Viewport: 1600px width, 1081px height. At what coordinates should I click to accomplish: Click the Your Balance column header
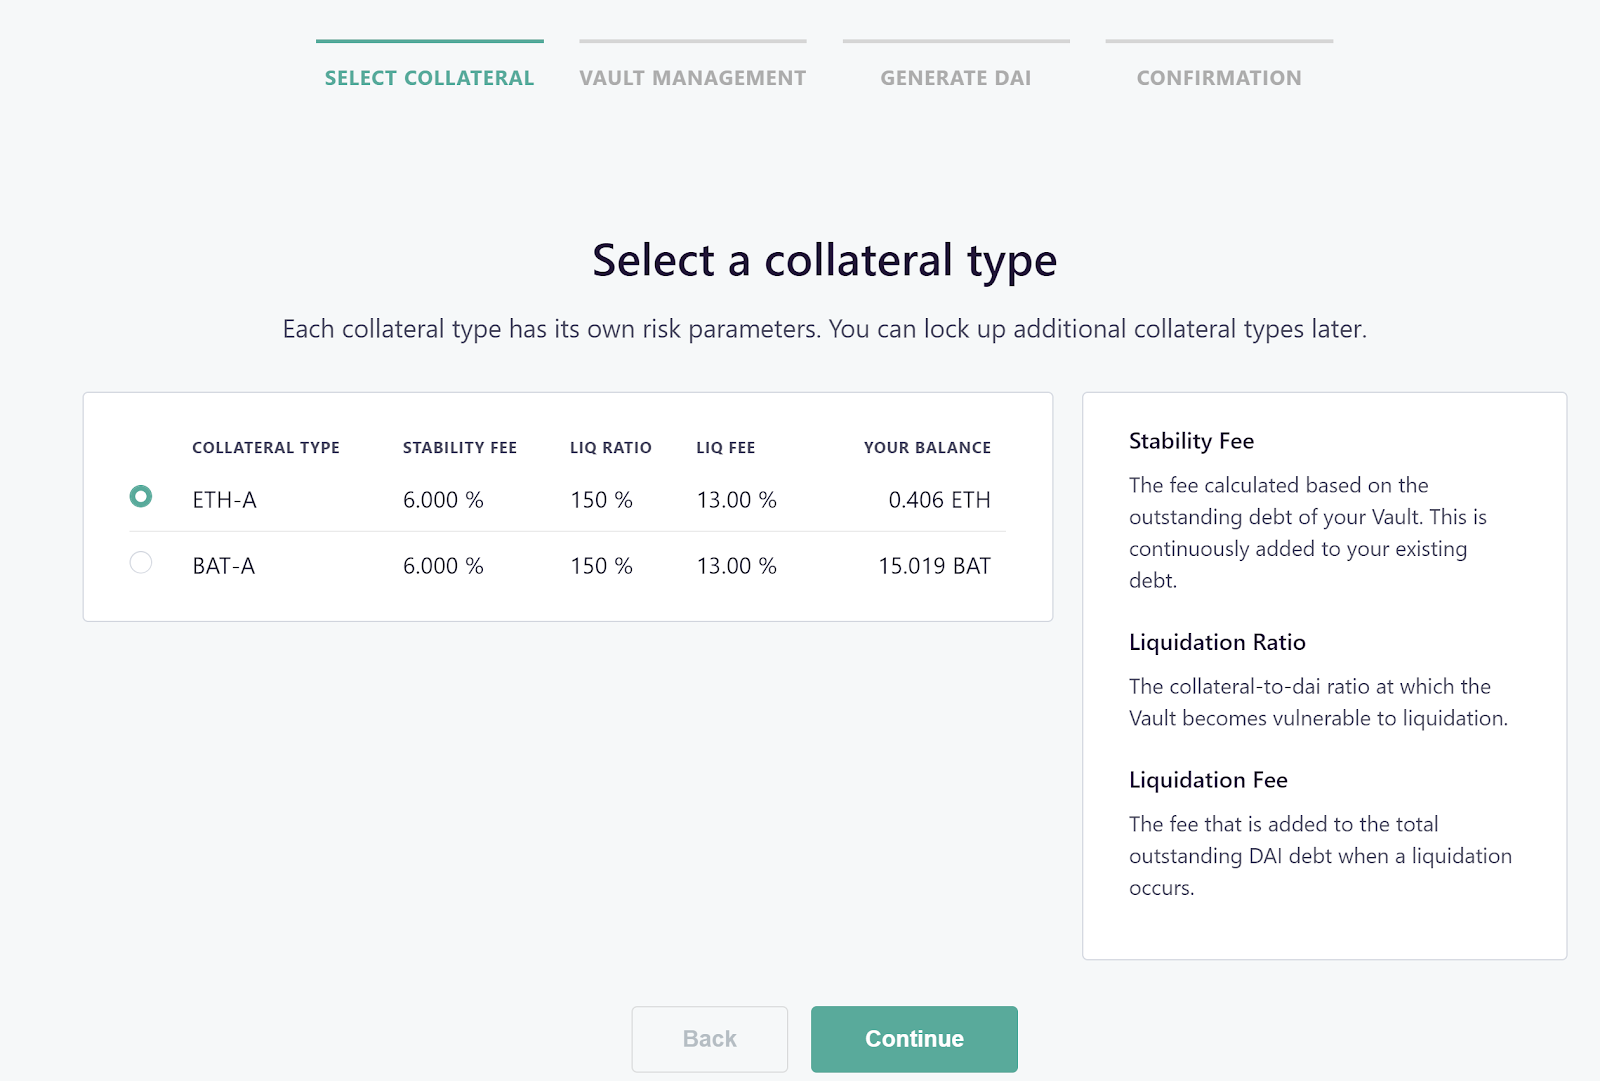[x=927, y=448]
